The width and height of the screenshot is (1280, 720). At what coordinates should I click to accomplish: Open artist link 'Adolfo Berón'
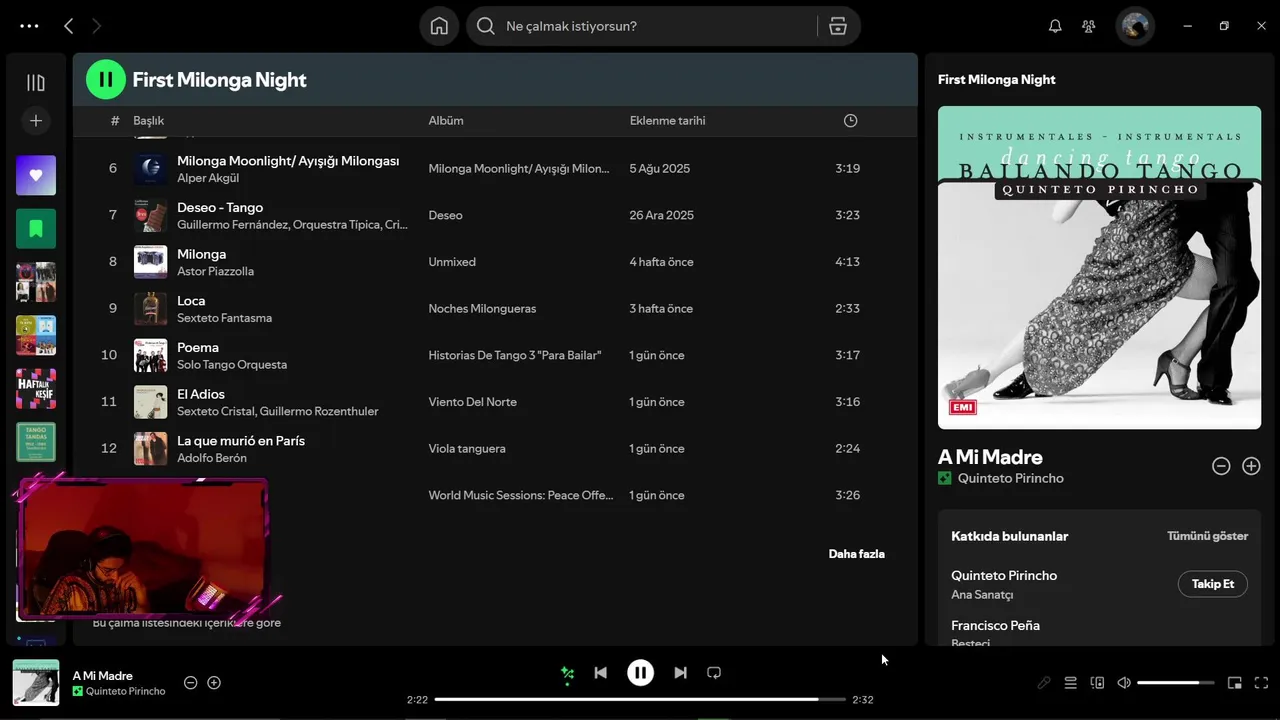point(212,459)
